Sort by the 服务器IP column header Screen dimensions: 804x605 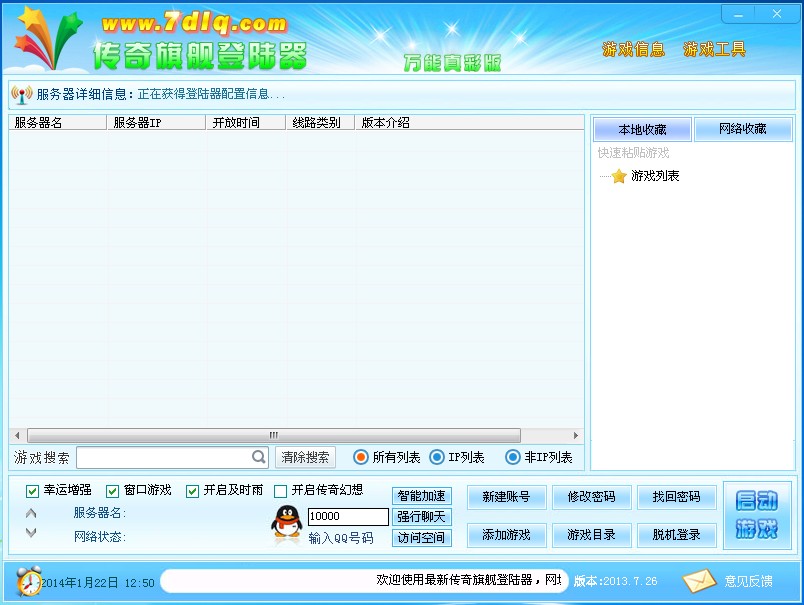click(x=156, y=123)
